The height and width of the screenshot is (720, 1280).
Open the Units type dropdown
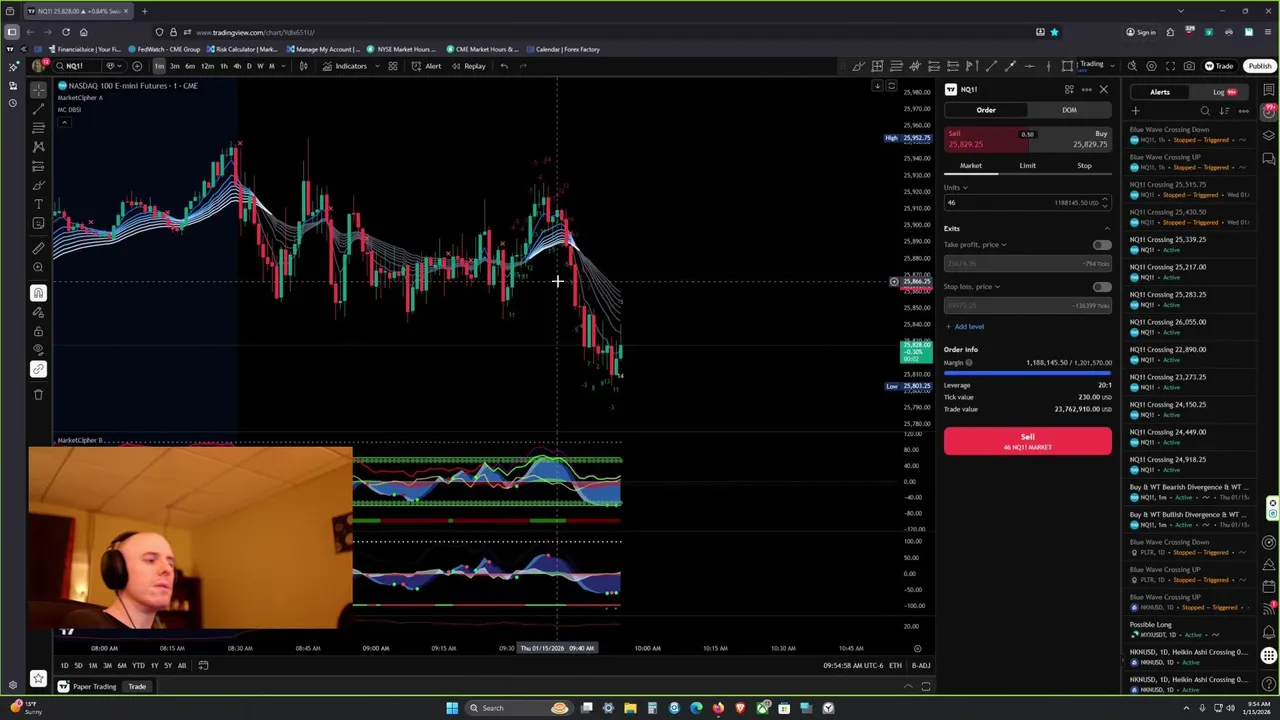(x=956, y=187)
